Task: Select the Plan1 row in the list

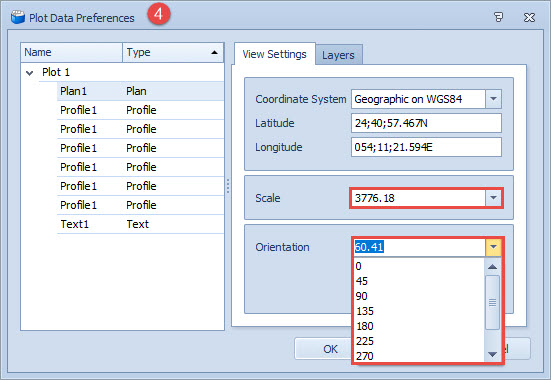Action: [140, 91]
